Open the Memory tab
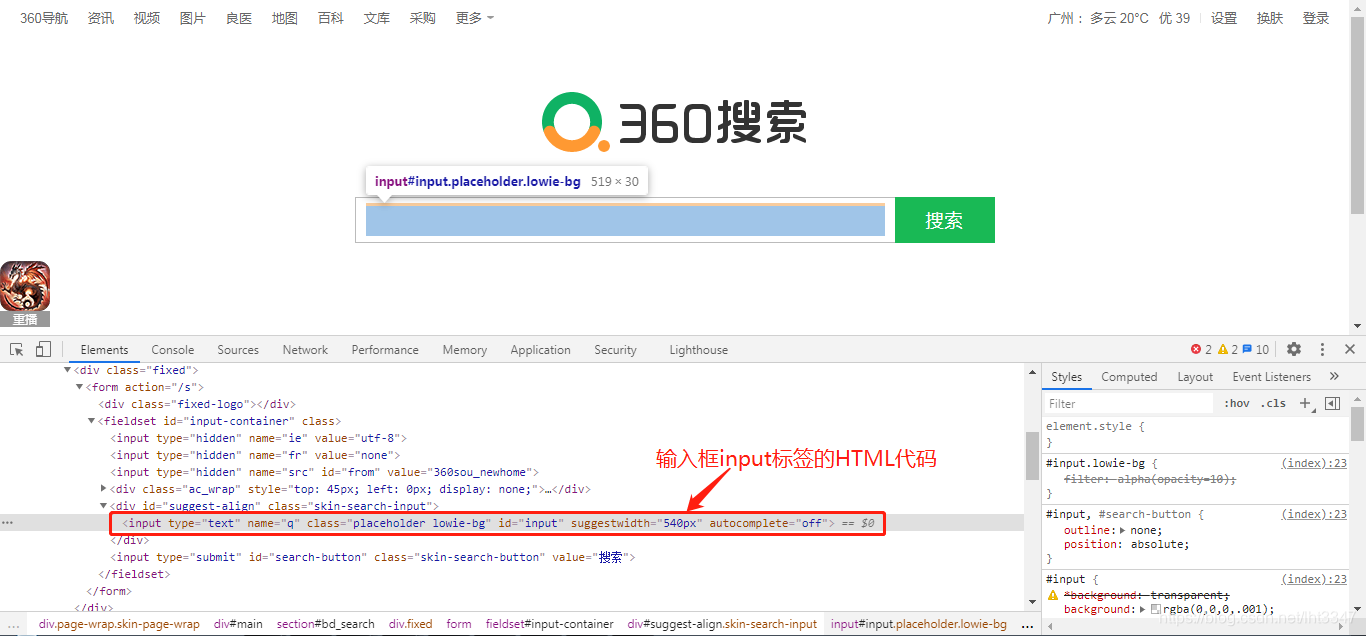 click(465, 350)
